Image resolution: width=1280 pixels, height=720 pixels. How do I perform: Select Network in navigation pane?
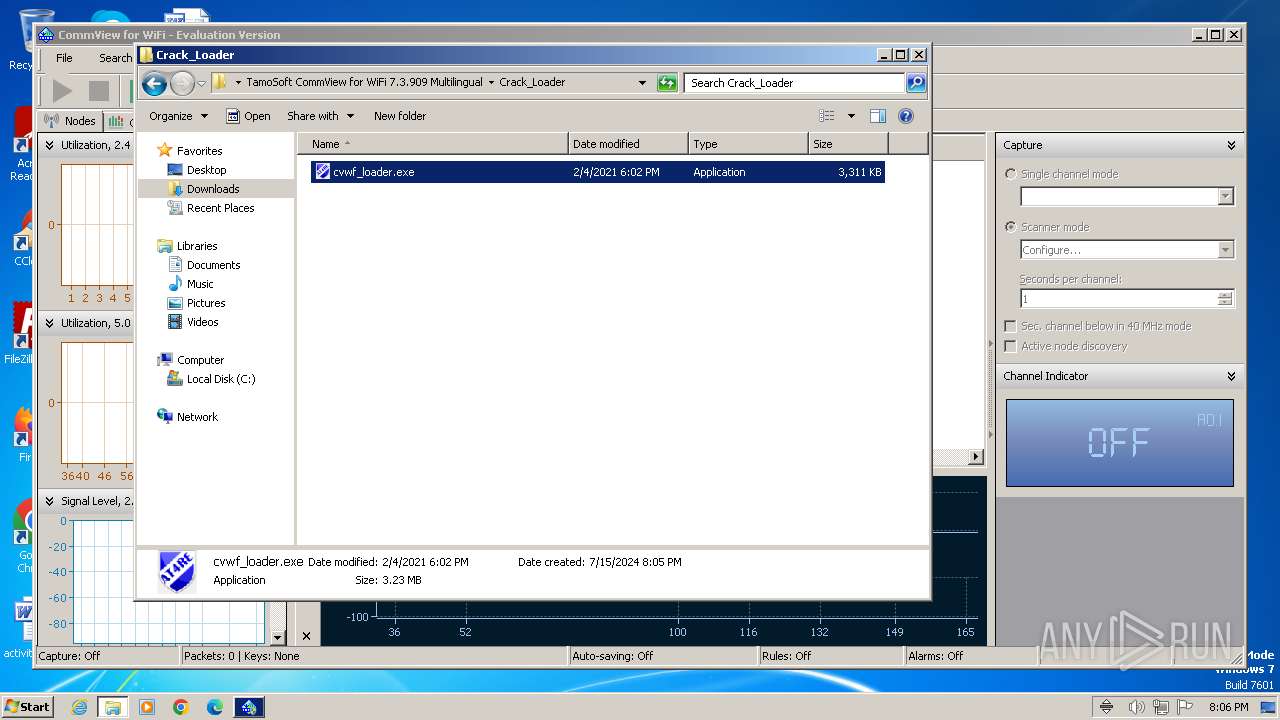(x=197, y=417)
